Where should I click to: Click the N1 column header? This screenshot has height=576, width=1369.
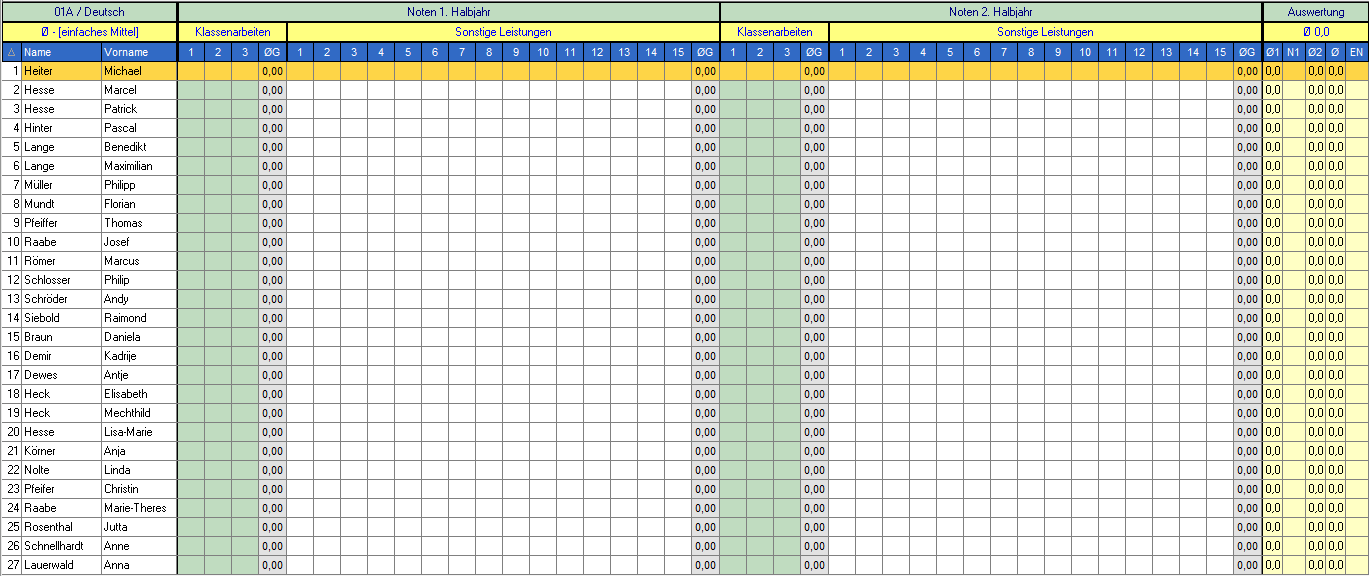1293,52
